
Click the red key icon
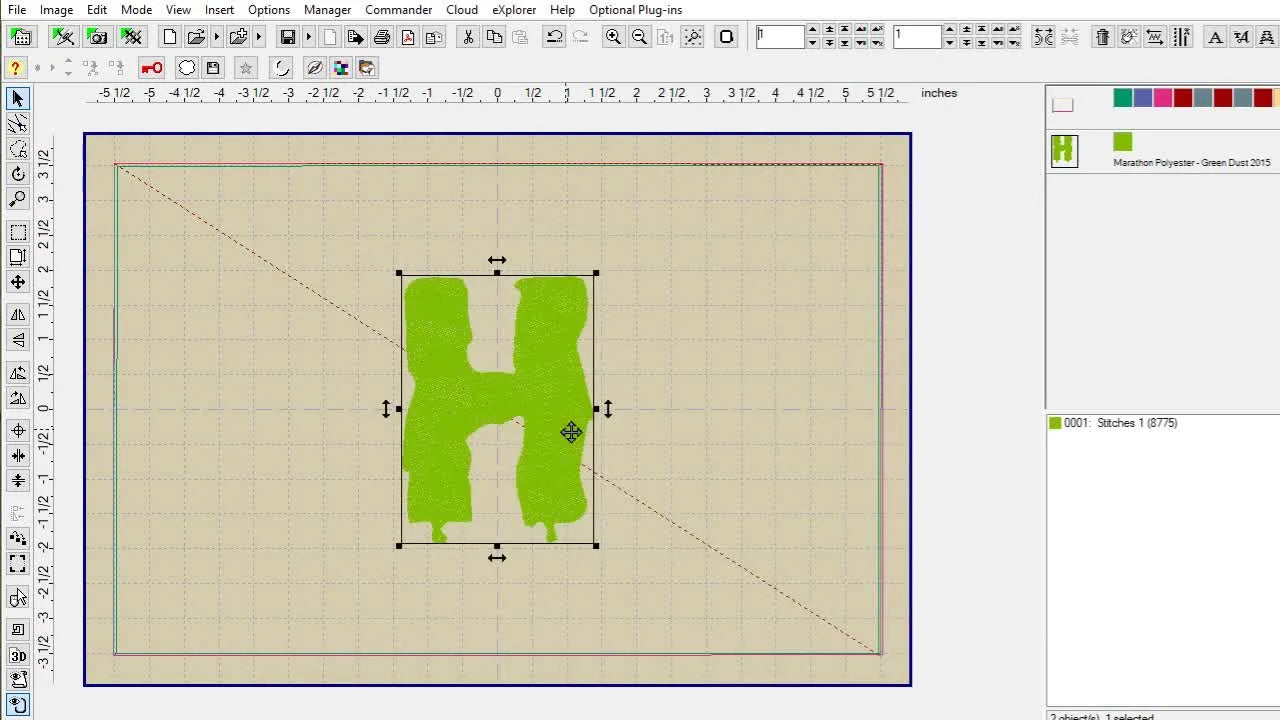pos(152,68)
